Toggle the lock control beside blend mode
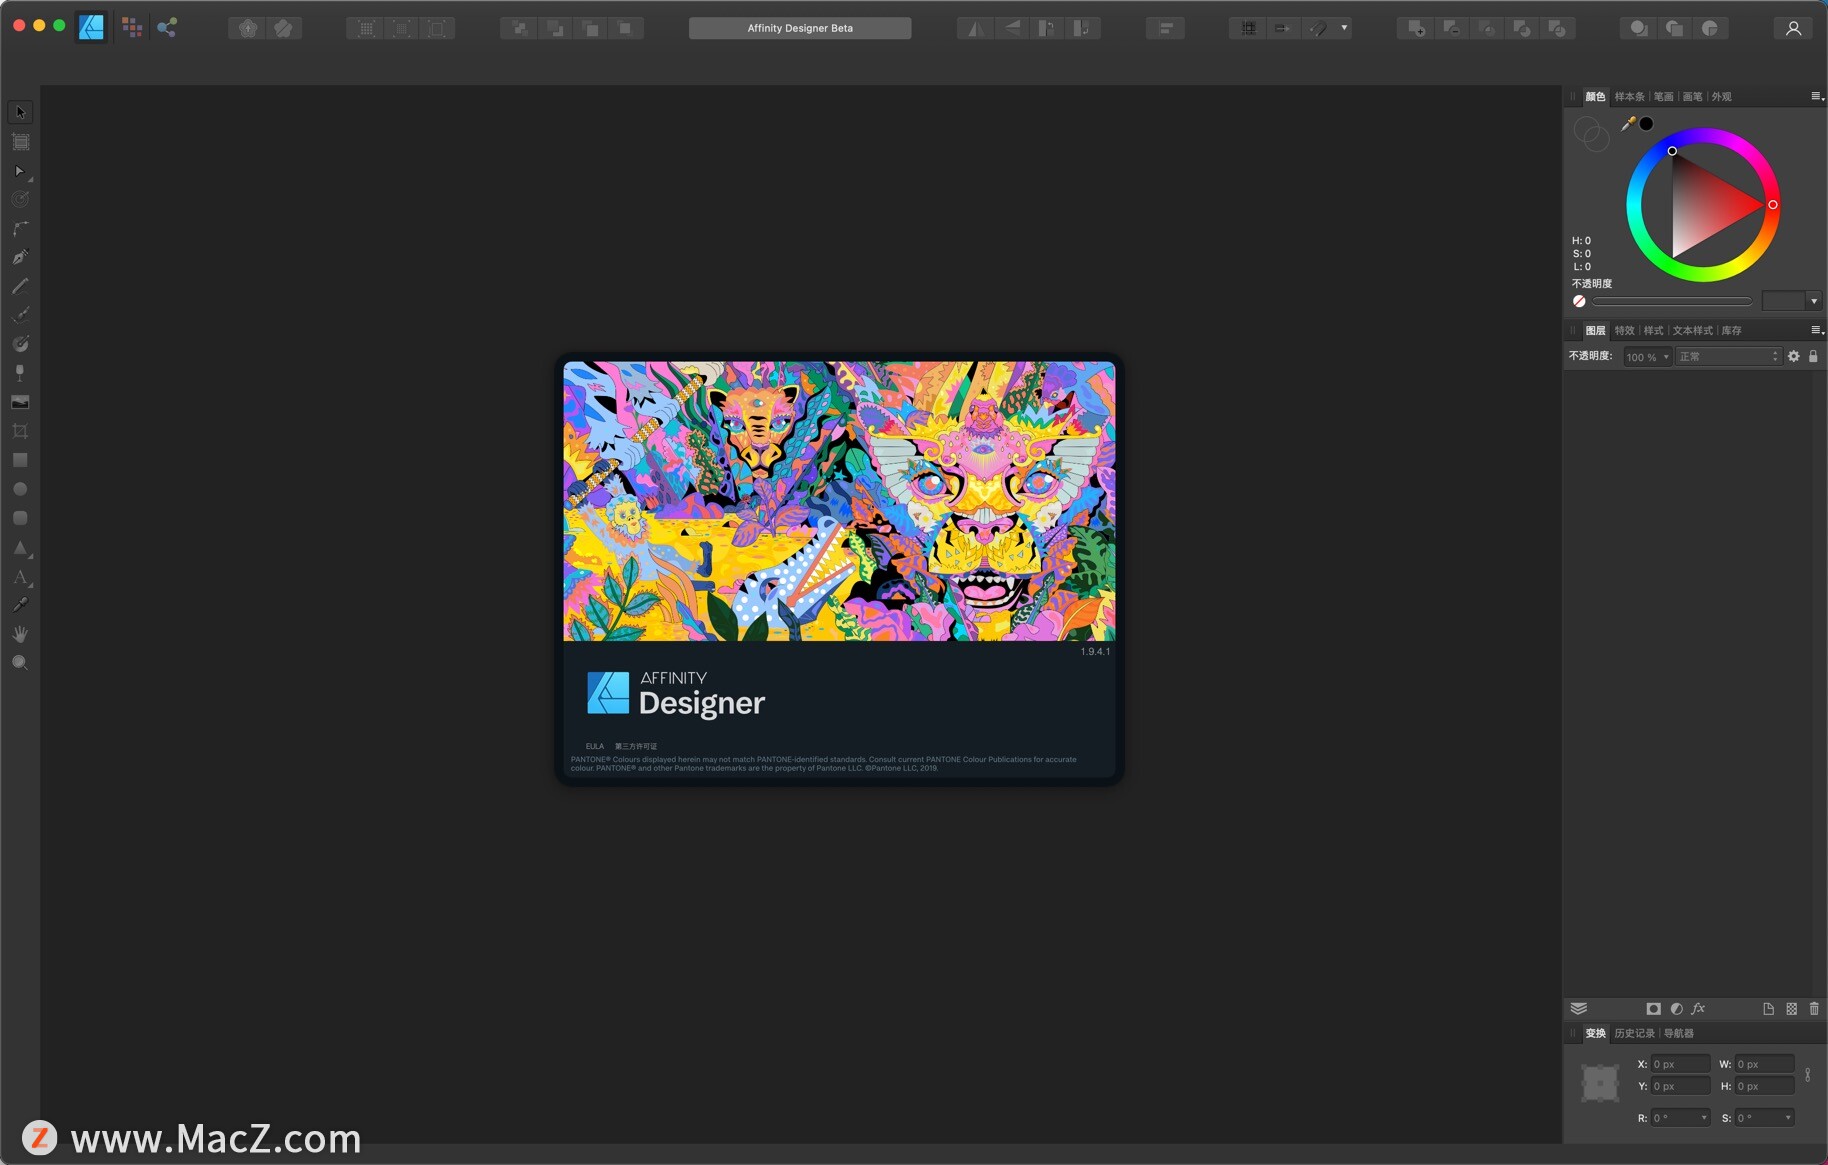1828x1165 pixels. 1814,357
